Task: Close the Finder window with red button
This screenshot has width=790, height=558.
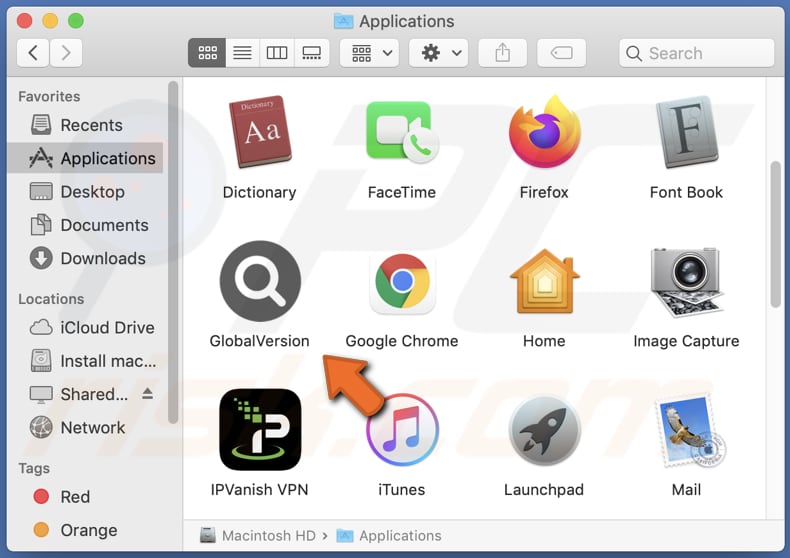Action: pos(24,21)
